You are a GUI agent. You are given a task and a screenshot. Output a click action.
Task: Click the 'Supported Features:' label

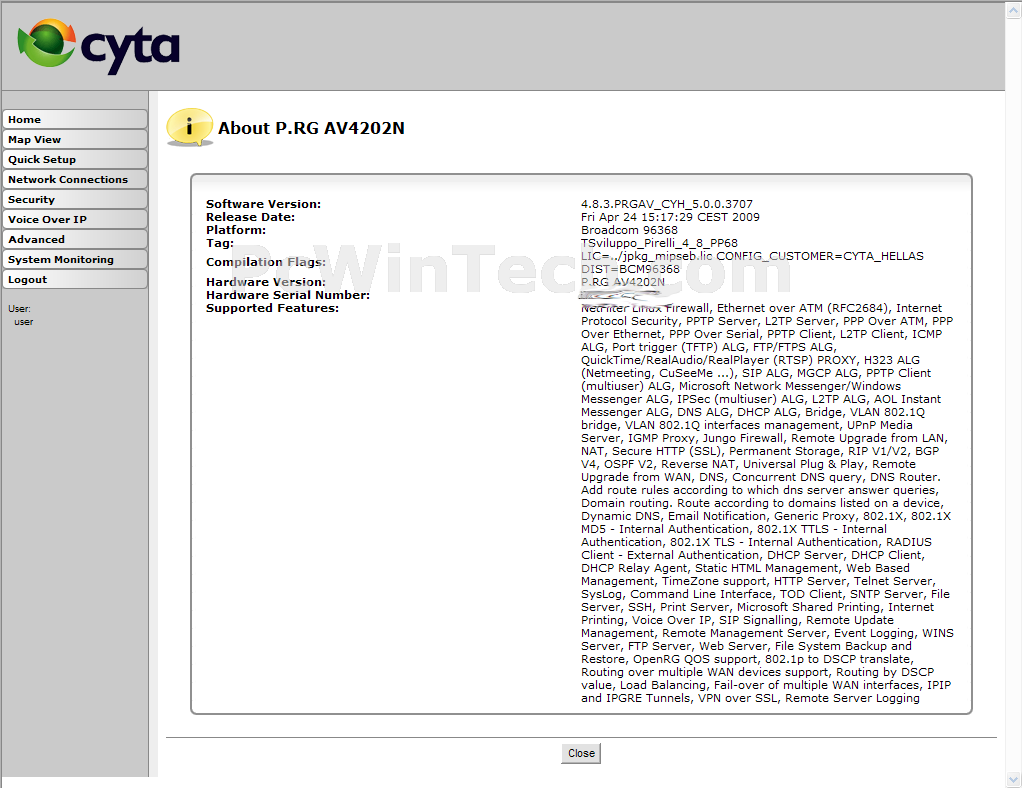coord(272,308)
